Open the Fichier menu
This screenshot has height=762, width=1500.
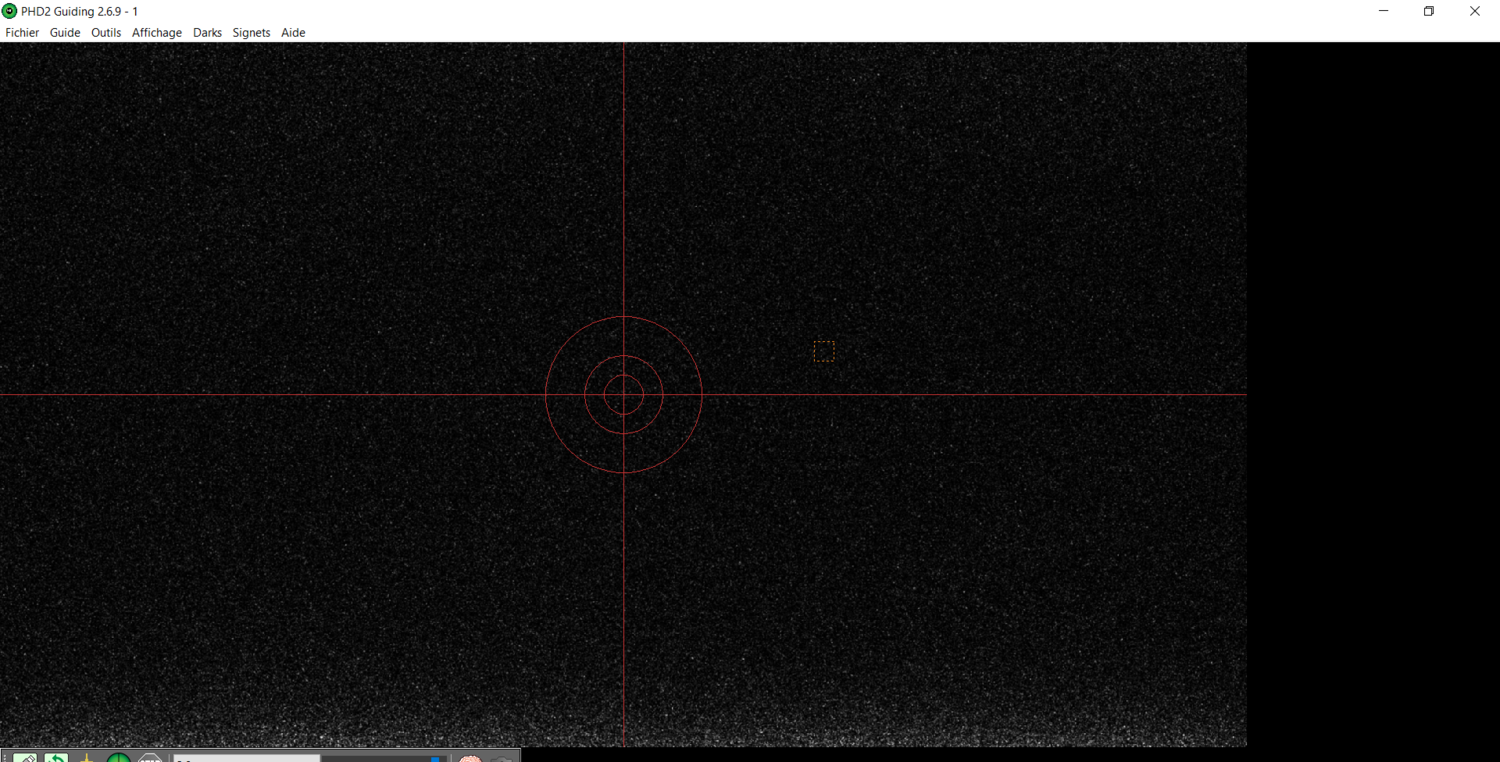pyautogui.click(x=22, y=32)
